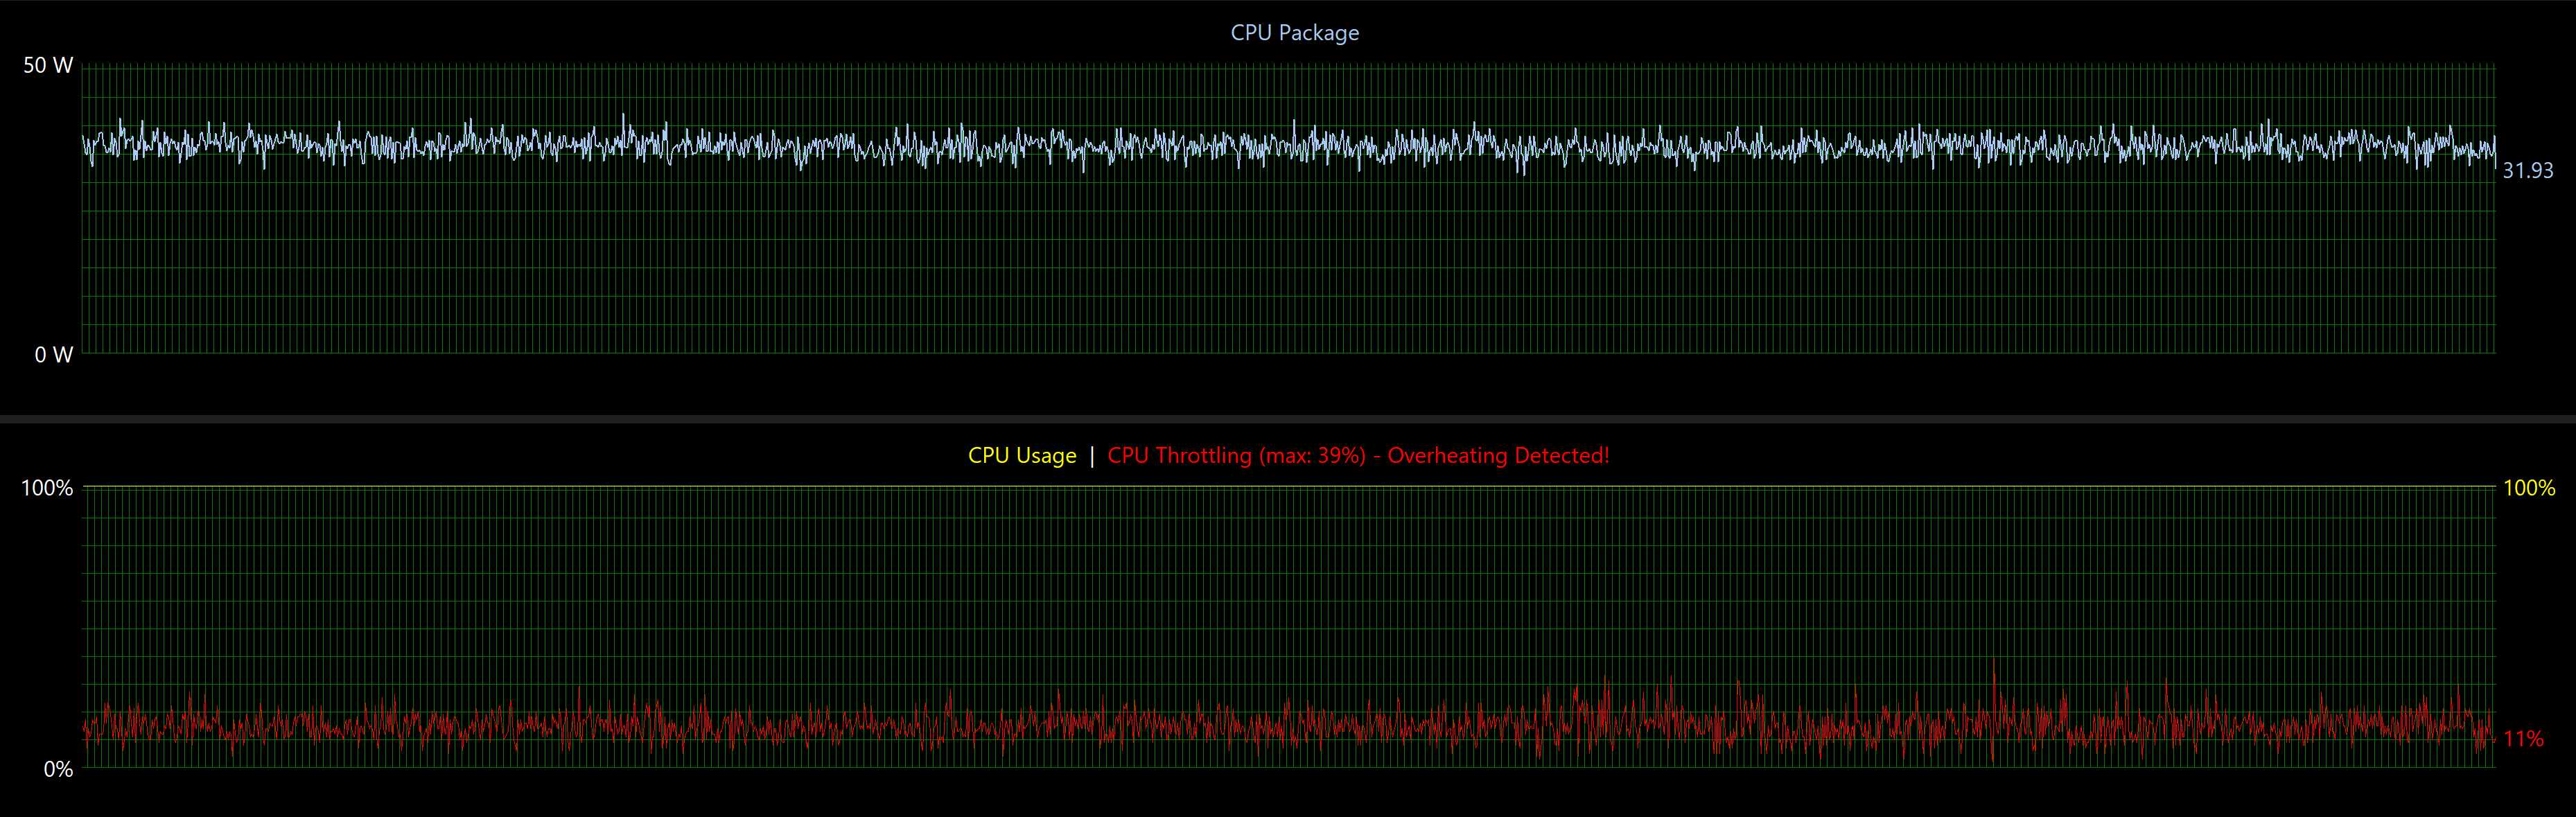Click the 0 W axis label
Image resolution: width=2576 pixels, height=817 pixels.
point(53,355)
